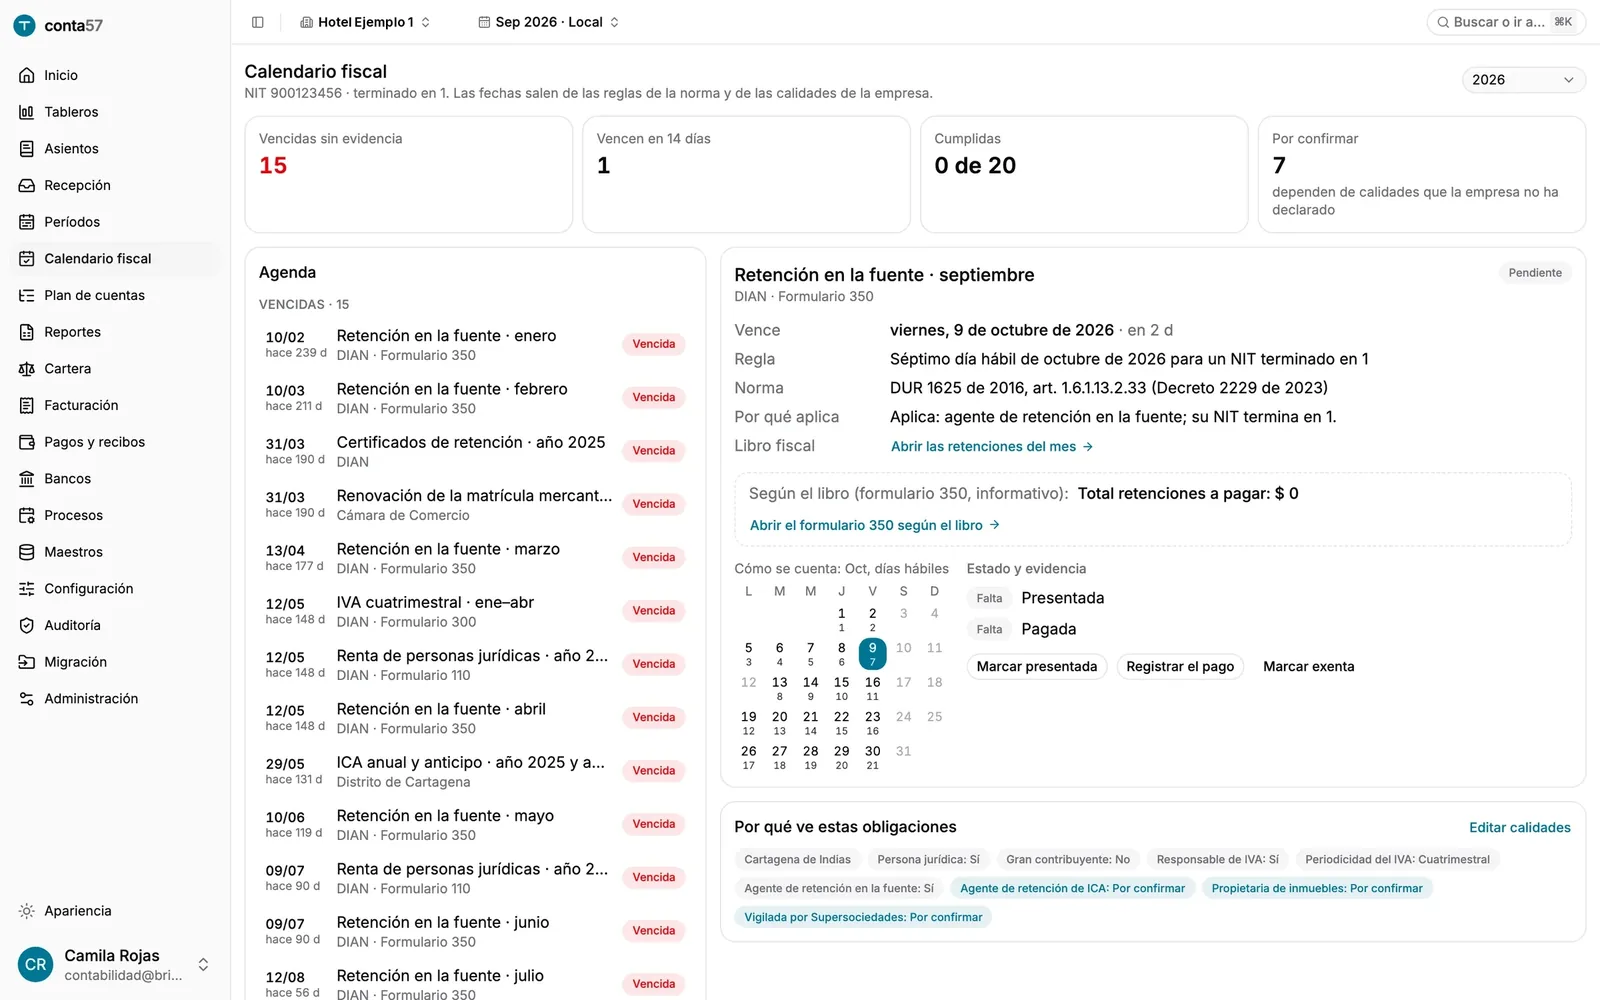Toggle the sidebar collapse icon
Screen dimensions: 1600x1000
coord(258,22)
